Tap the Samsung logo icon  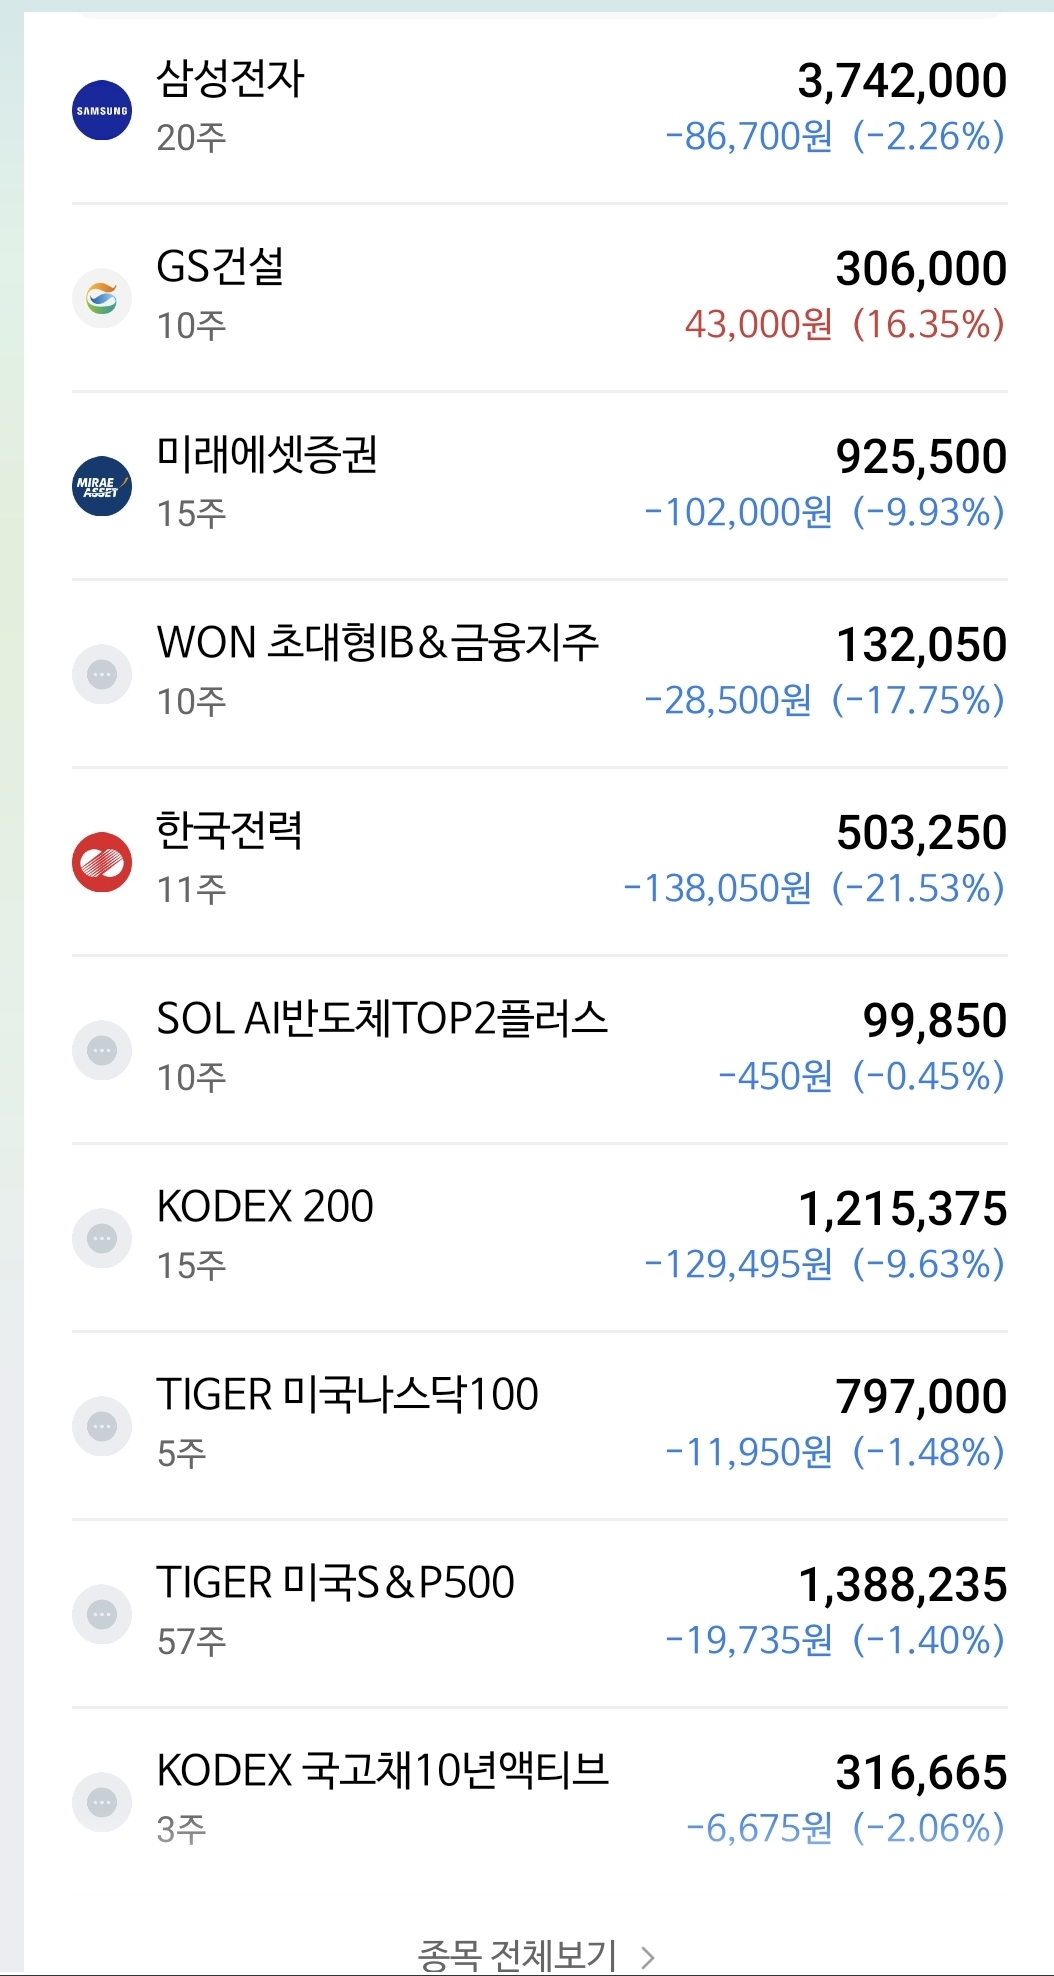click(x=102, y=110)
